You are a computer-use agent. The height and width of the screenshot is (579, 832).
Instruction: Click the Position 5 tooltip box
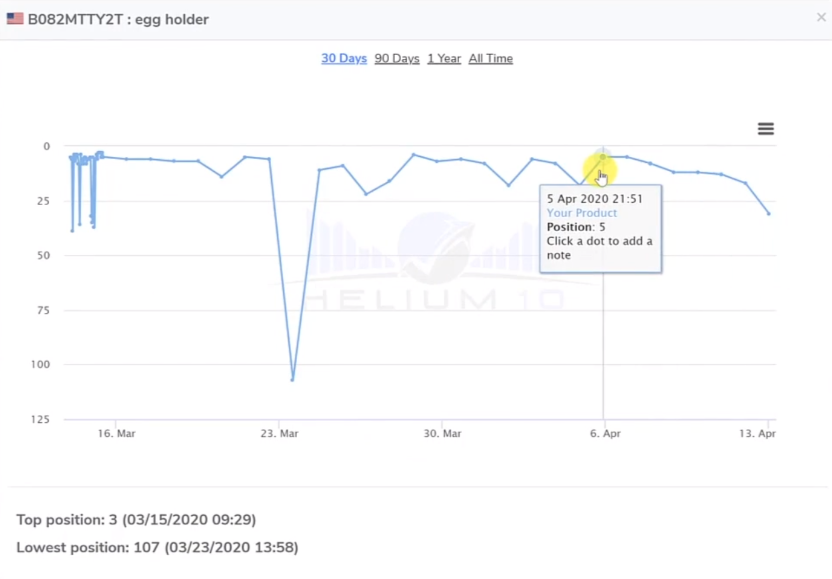(600, 228)
